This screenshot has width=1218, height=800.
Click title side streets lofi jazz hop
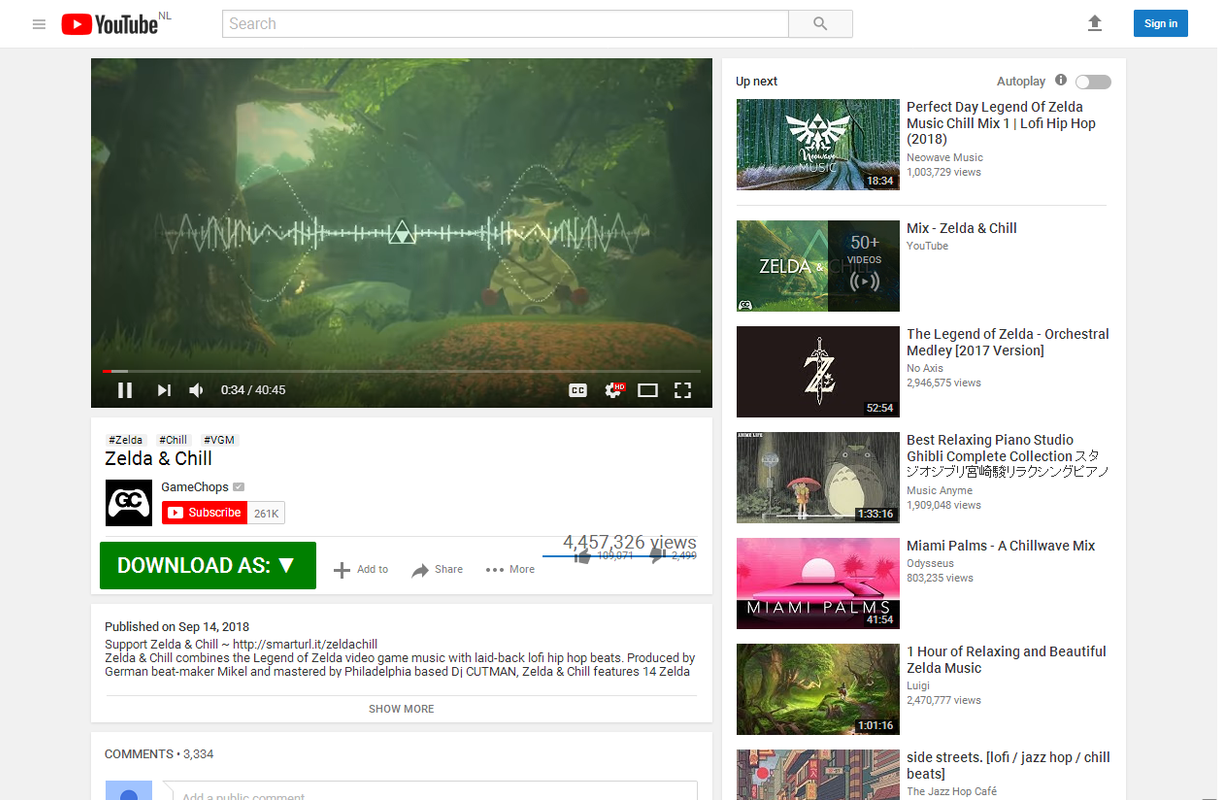coord(1008,766)
